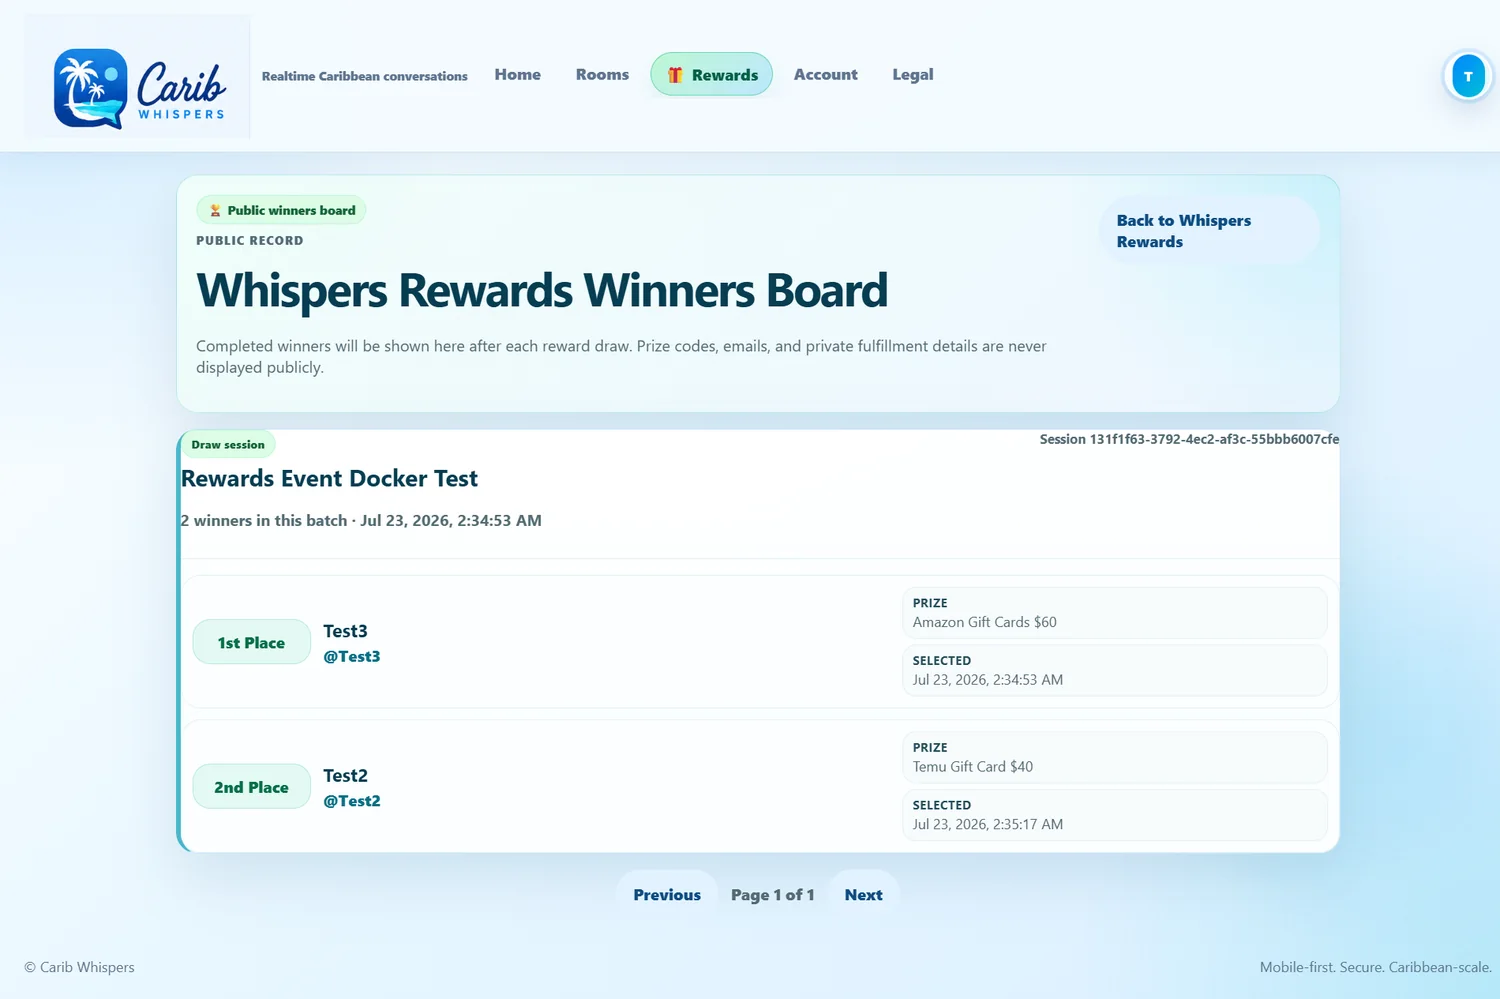The width and height of the screenshot is (1500, 999).
Task: Click the 'PUBLIC RECORD' label
Action: click(x=250, y=241)
